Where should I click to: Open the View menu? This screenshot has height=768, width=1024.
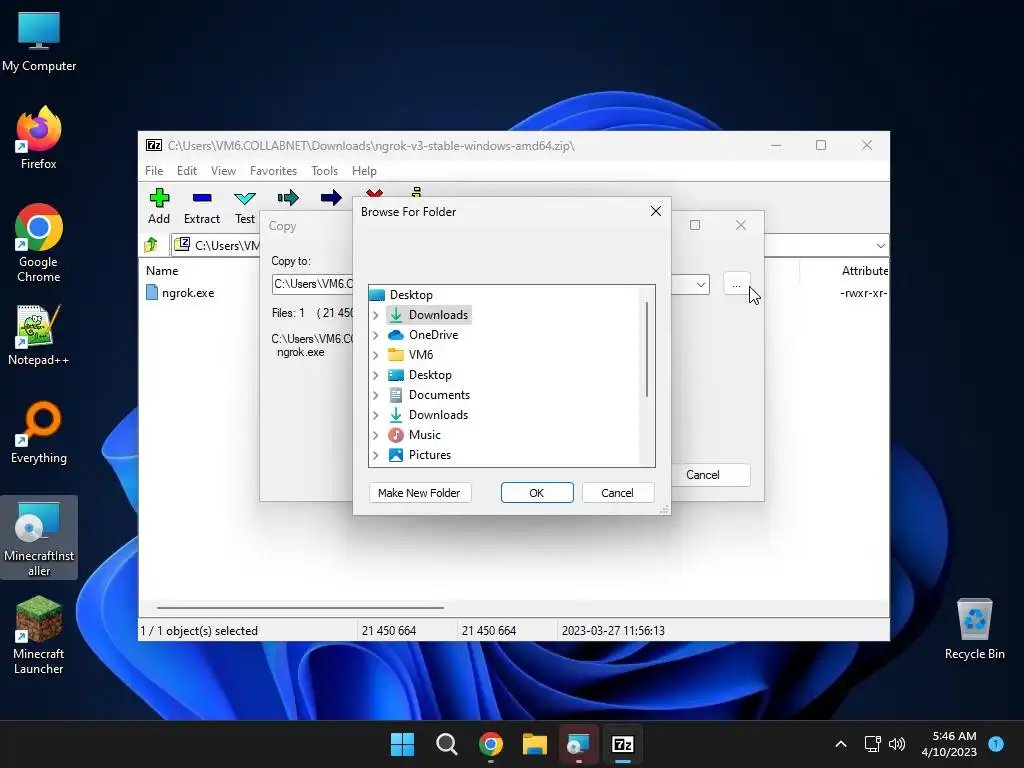click(223, 170)
